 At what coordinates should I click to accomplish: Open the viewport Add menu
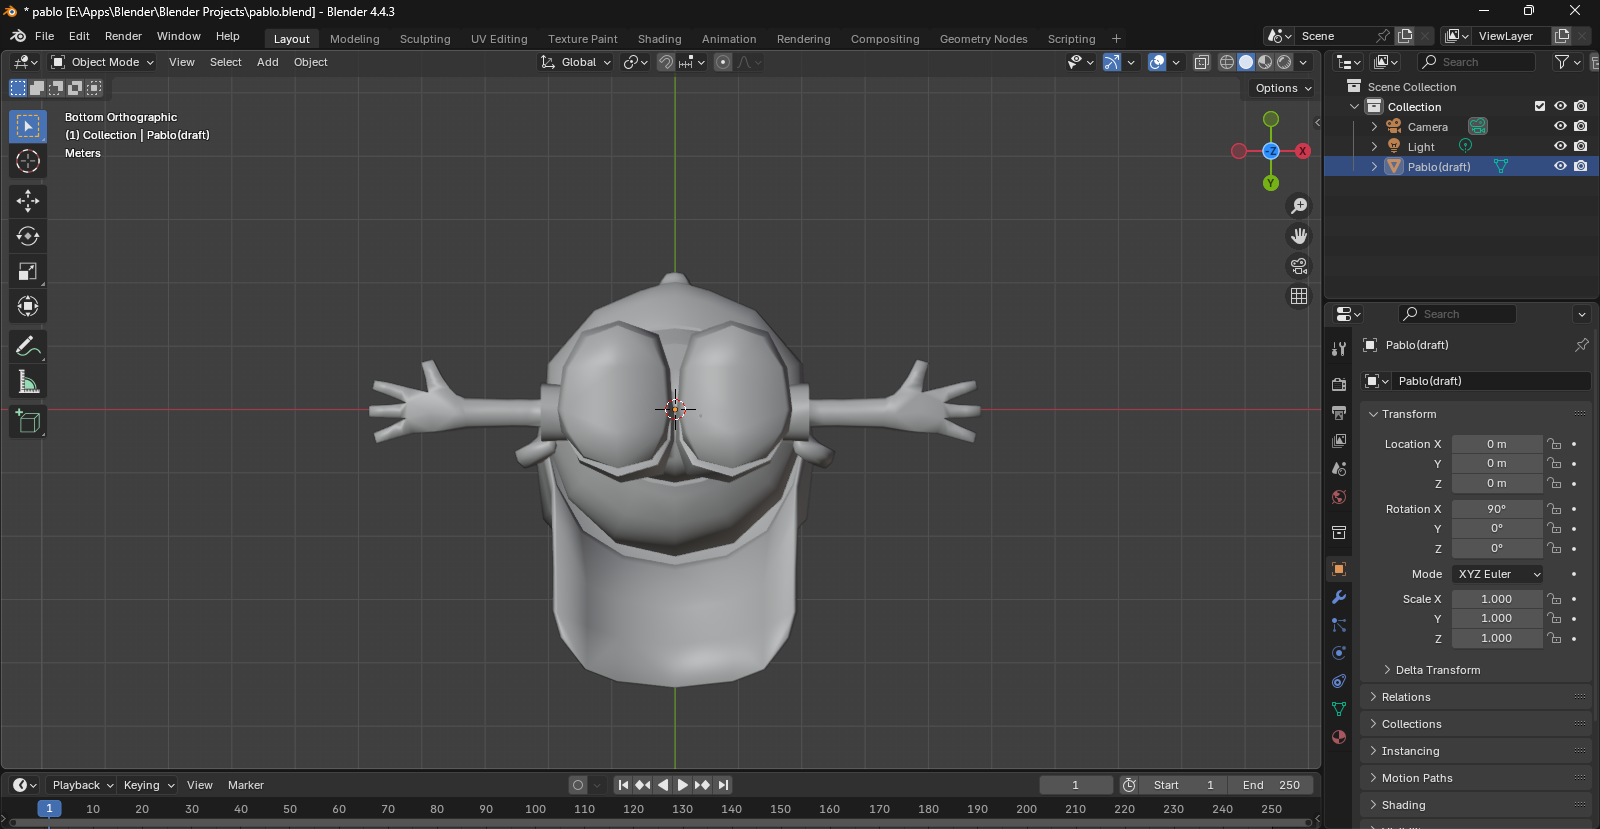click(268, 62)
